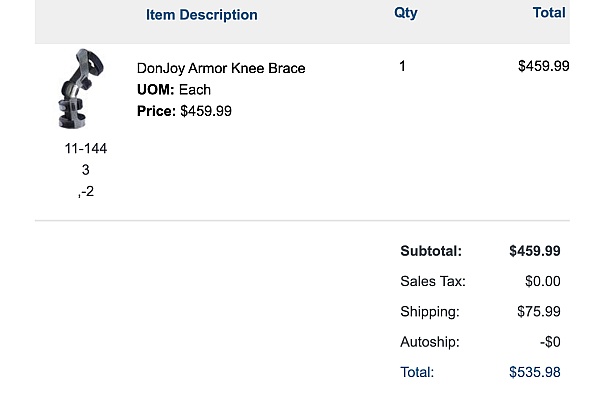The image size is (600, 410).
Task: Click the shipping cost $75.99
Action: click(x=538, y=311)
